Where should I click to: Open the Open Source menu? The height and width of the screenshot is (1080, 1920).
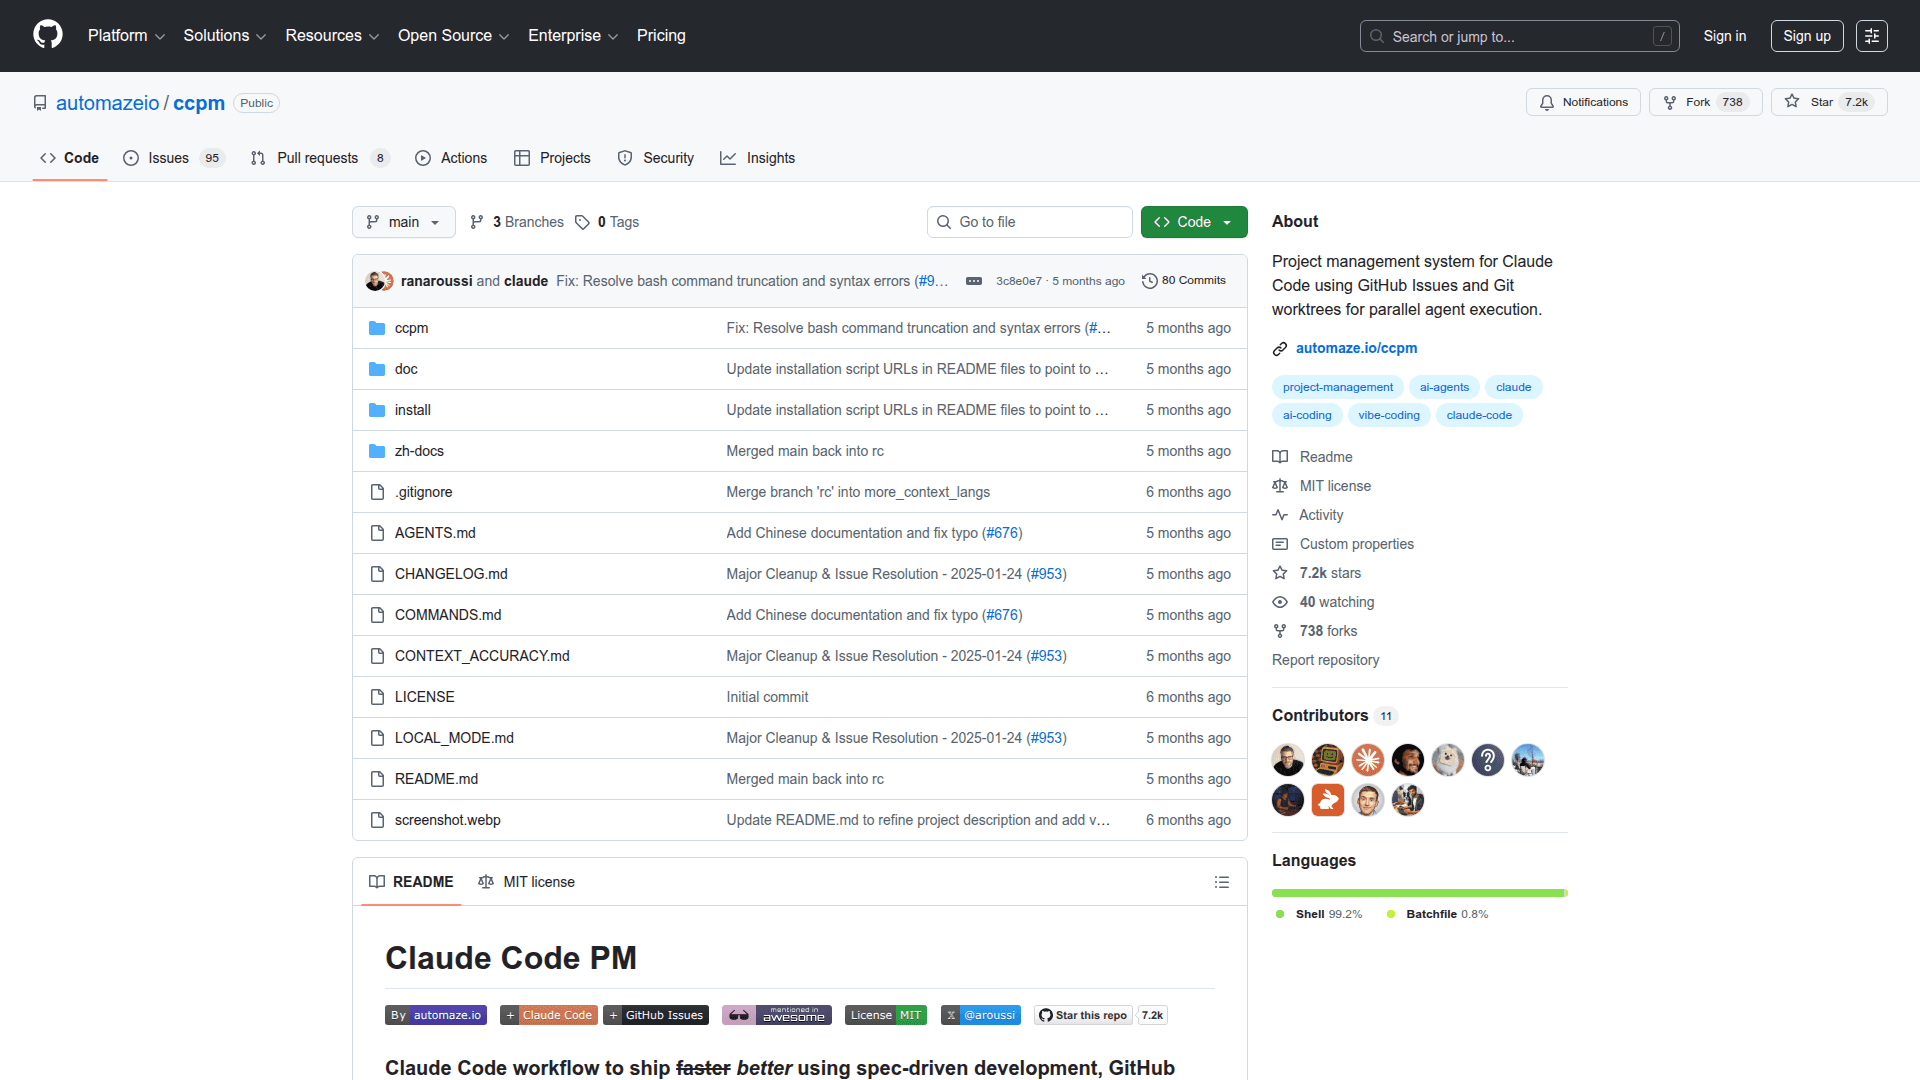point(453,36)
